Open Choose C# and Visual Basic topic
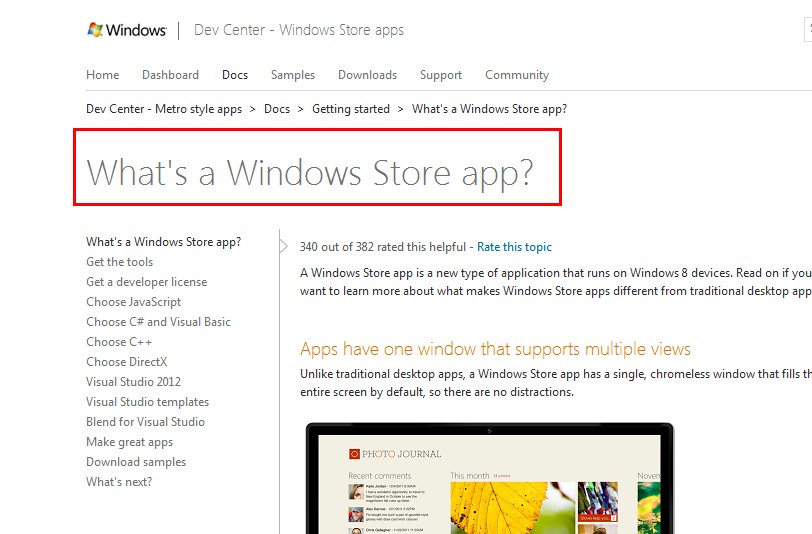Image resolution: width=812 pixels, height=534 pixels. point(158,322)
